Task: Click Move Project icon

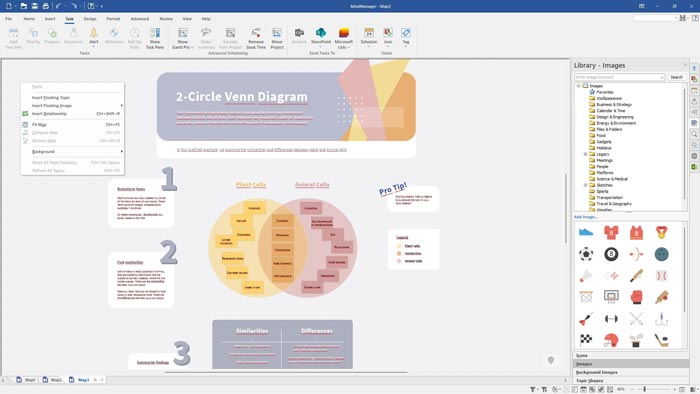Action: tap(277, 33)
